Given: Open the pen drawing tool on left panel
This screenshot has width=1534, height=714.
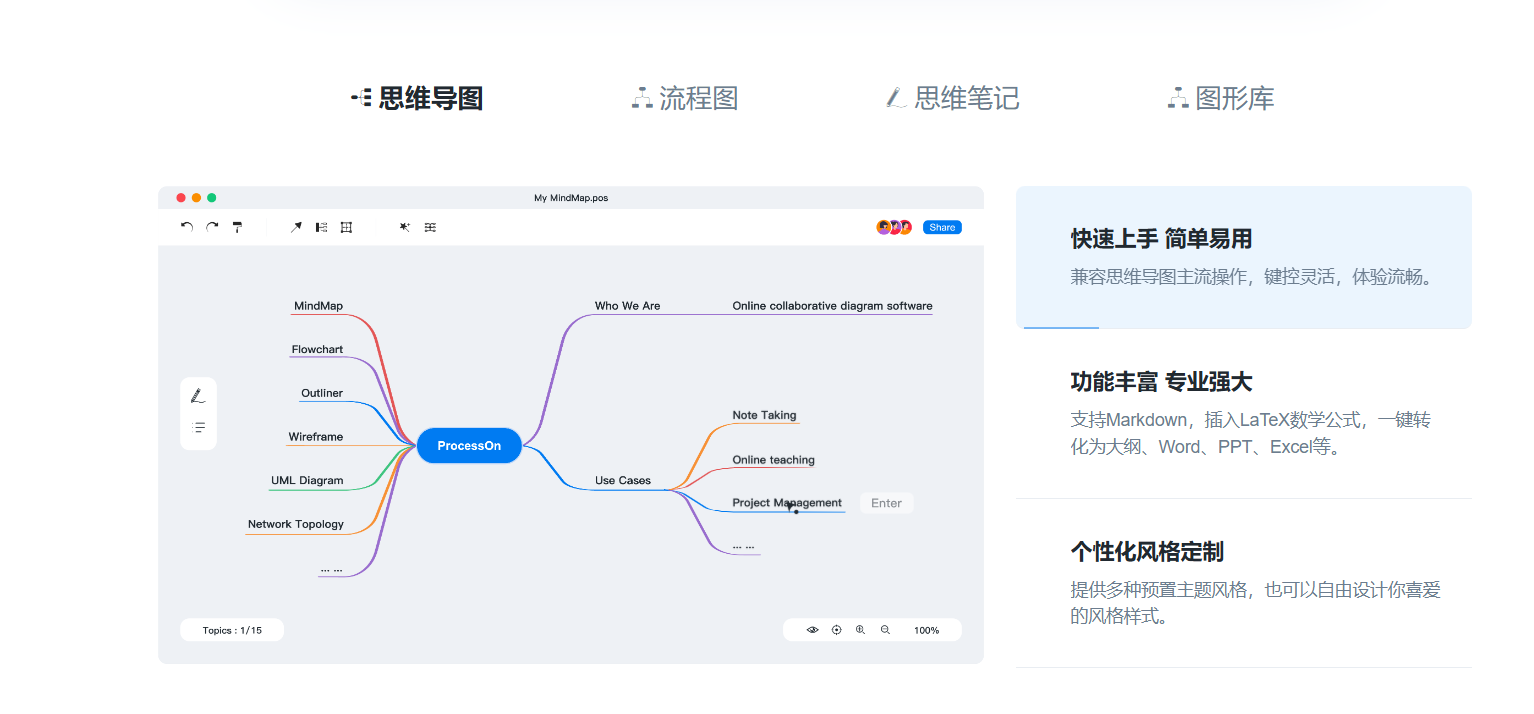Looking at the screenshot, I should [198, 396].
